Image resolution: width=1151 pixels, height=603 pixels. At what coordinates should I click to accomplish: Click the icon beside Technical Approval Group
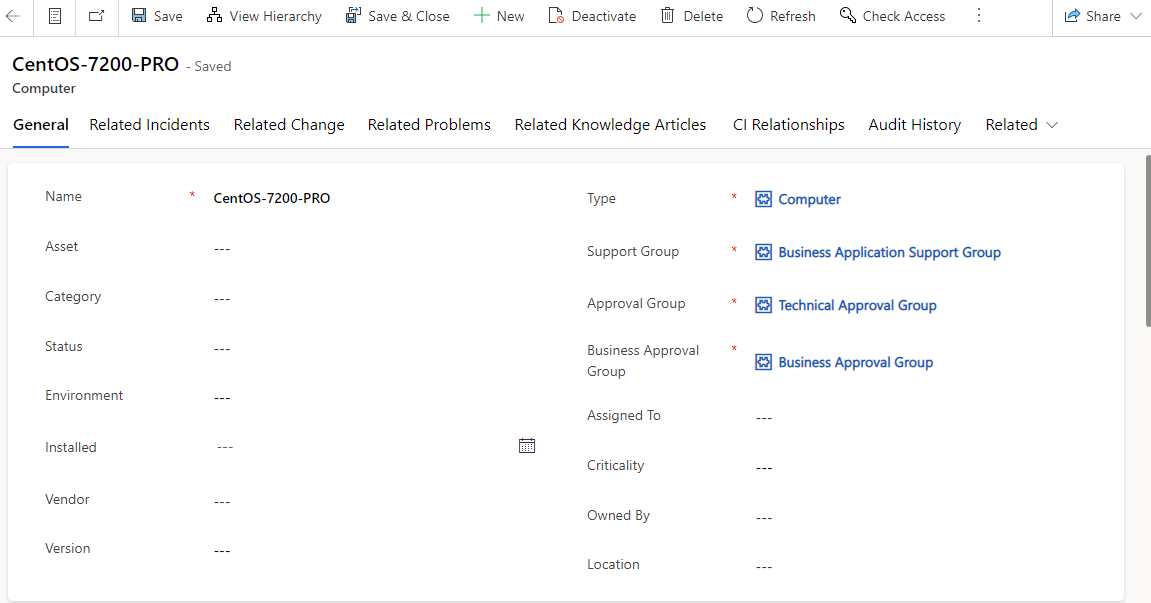pos(763,305)
